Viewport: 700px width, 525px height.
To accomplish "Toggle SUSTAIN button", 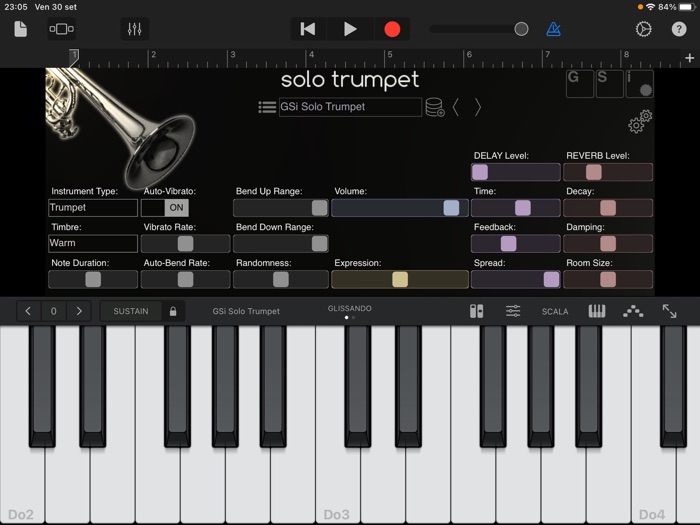I will [131, 311].
